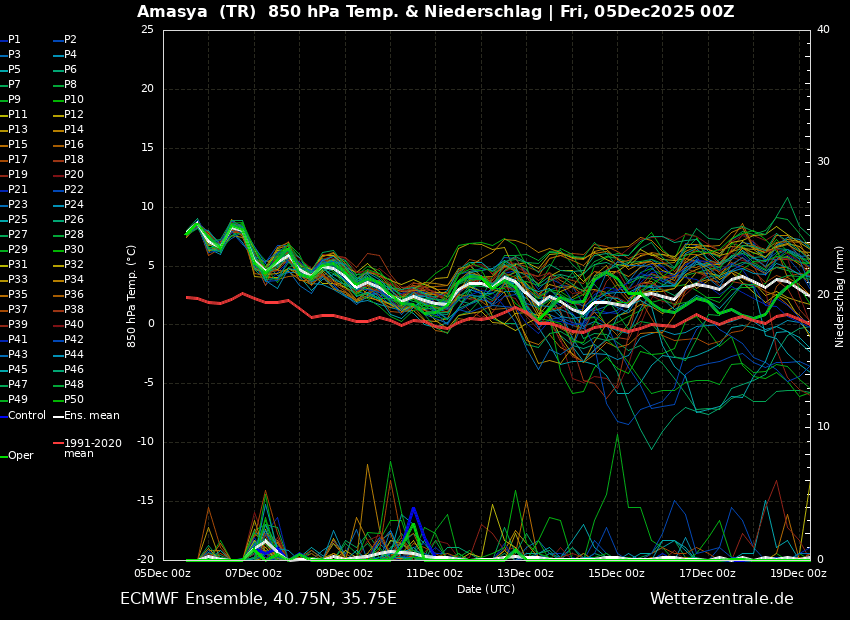Select the P13 legend entry
The image size is (850, 620).
pos(14,130)
